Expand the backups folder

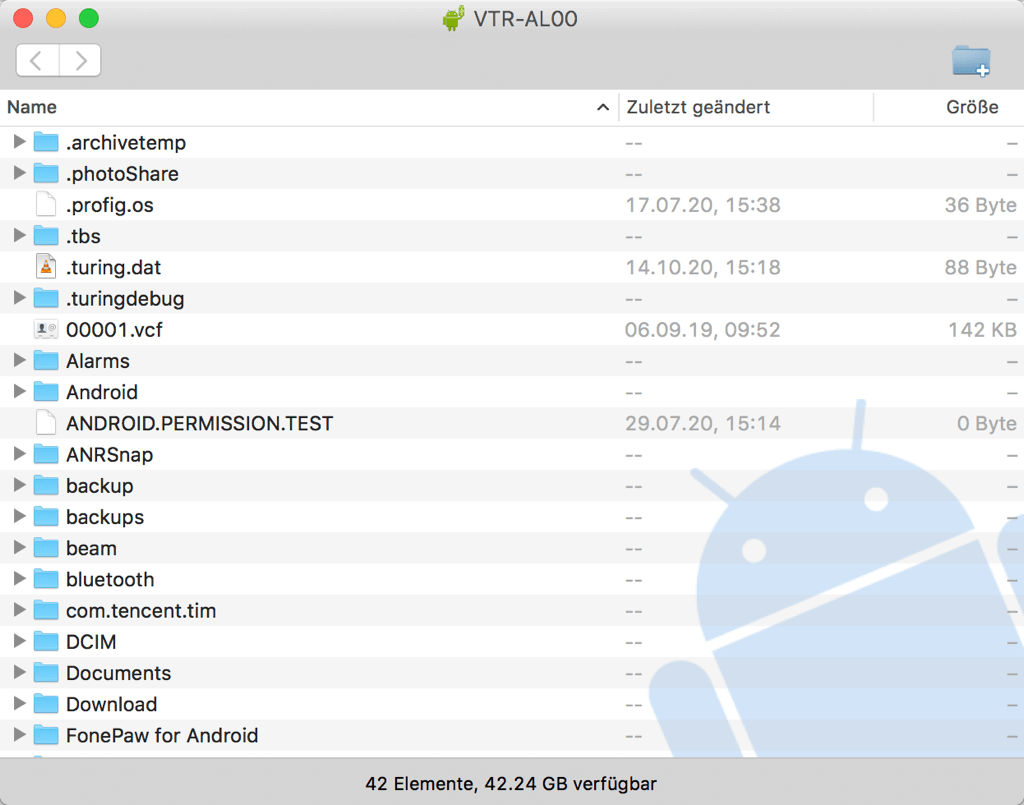(19, 516)
